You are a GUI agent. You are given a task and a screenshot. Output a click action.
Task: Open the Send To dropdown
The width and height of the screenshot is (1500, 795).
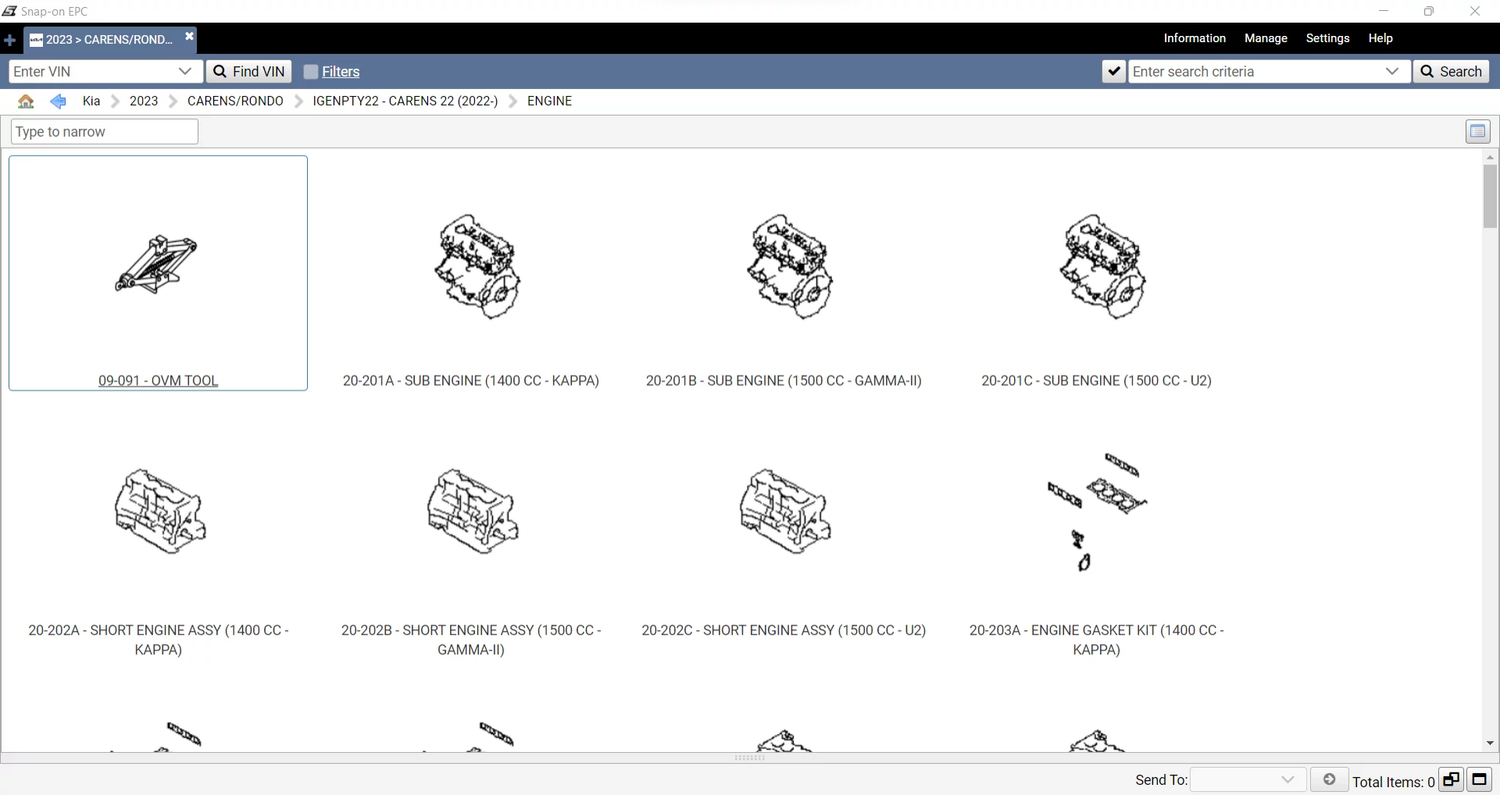tap(1286, 780)
